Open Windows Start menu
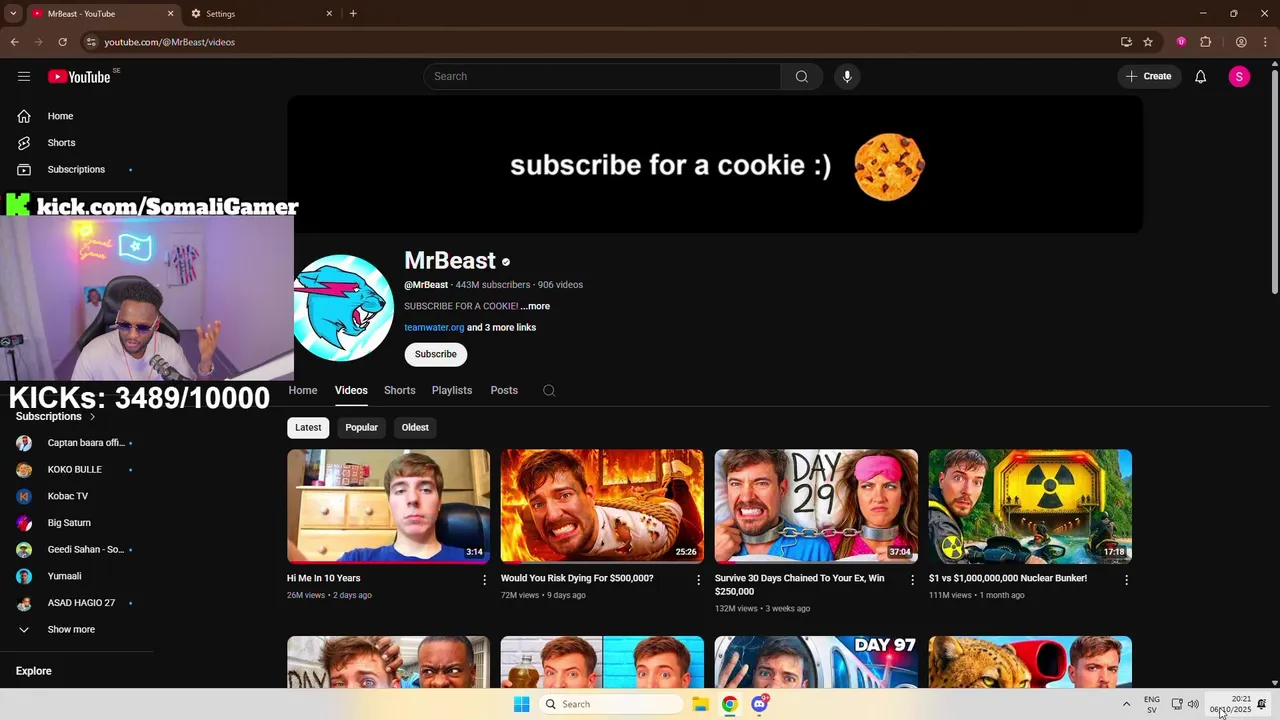 (x=521, y=704)
